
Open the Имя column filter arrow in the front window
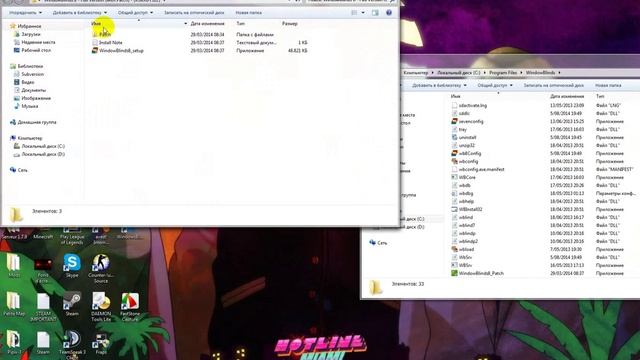(x=186, y=24)
